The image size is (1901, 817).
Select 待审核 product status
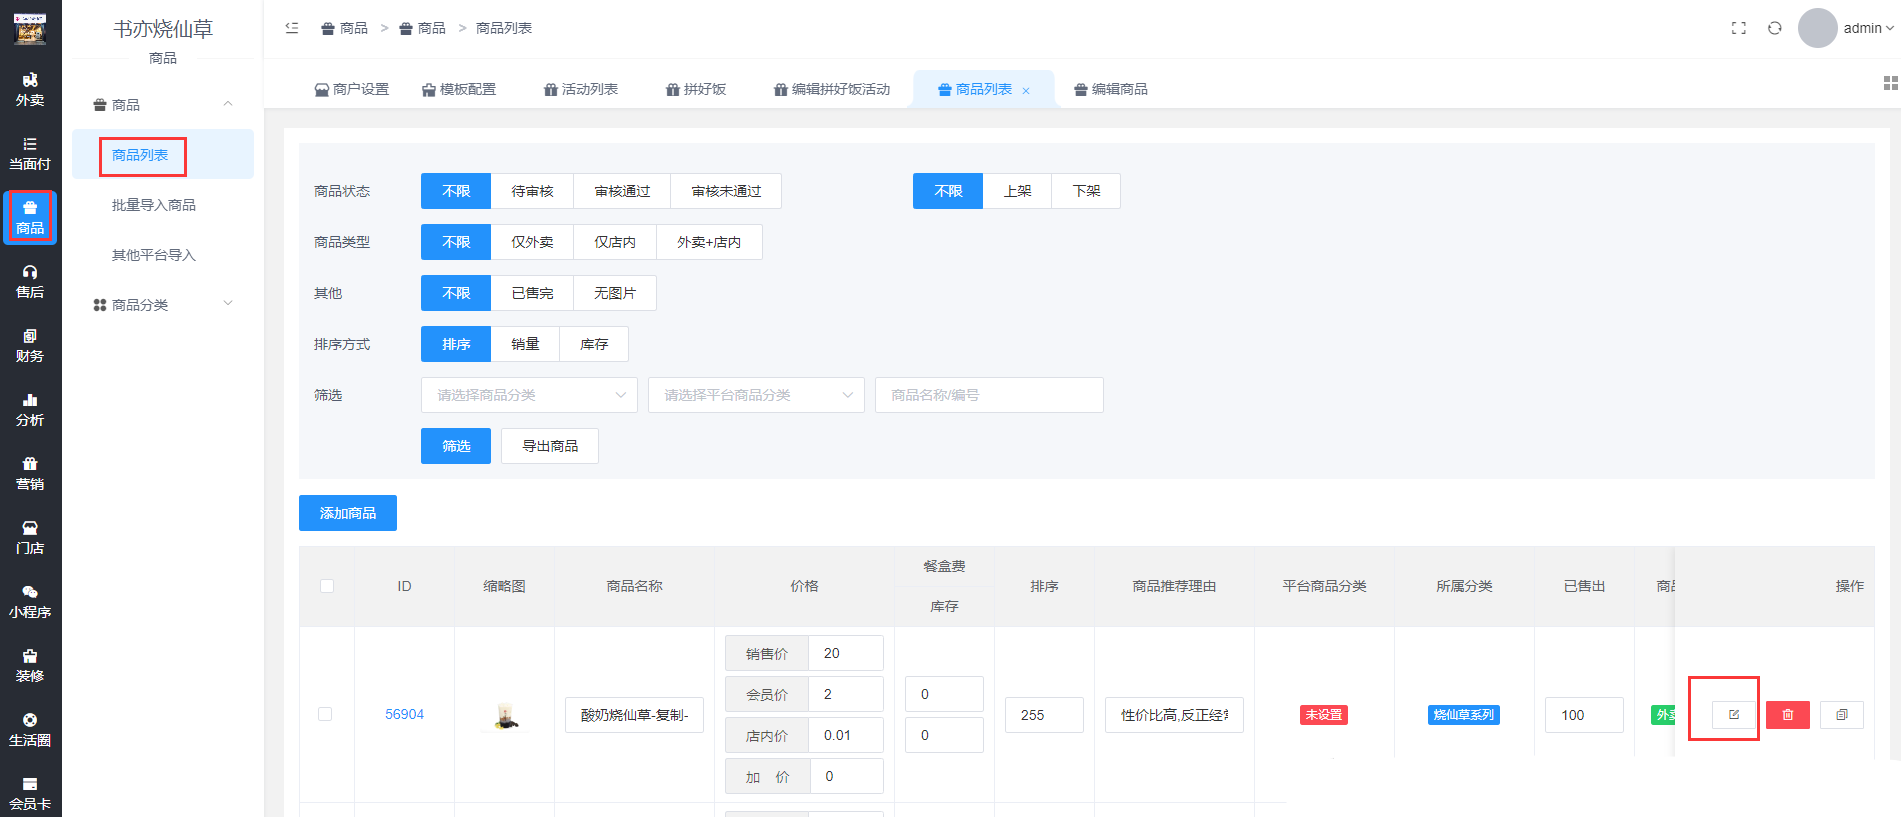[x=532, y=191]
